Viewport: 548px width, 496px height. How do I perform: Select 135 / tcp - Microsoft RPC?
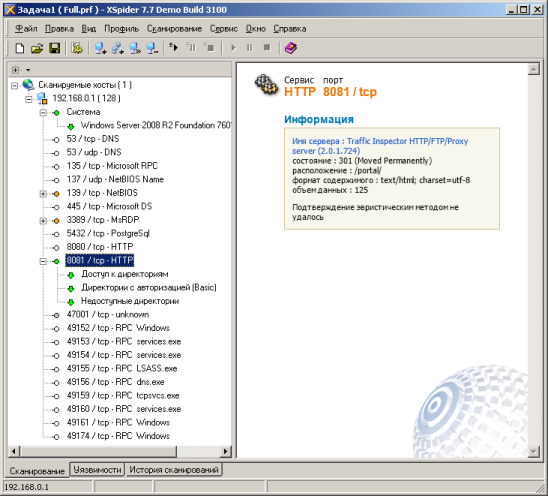click(112, 166)
